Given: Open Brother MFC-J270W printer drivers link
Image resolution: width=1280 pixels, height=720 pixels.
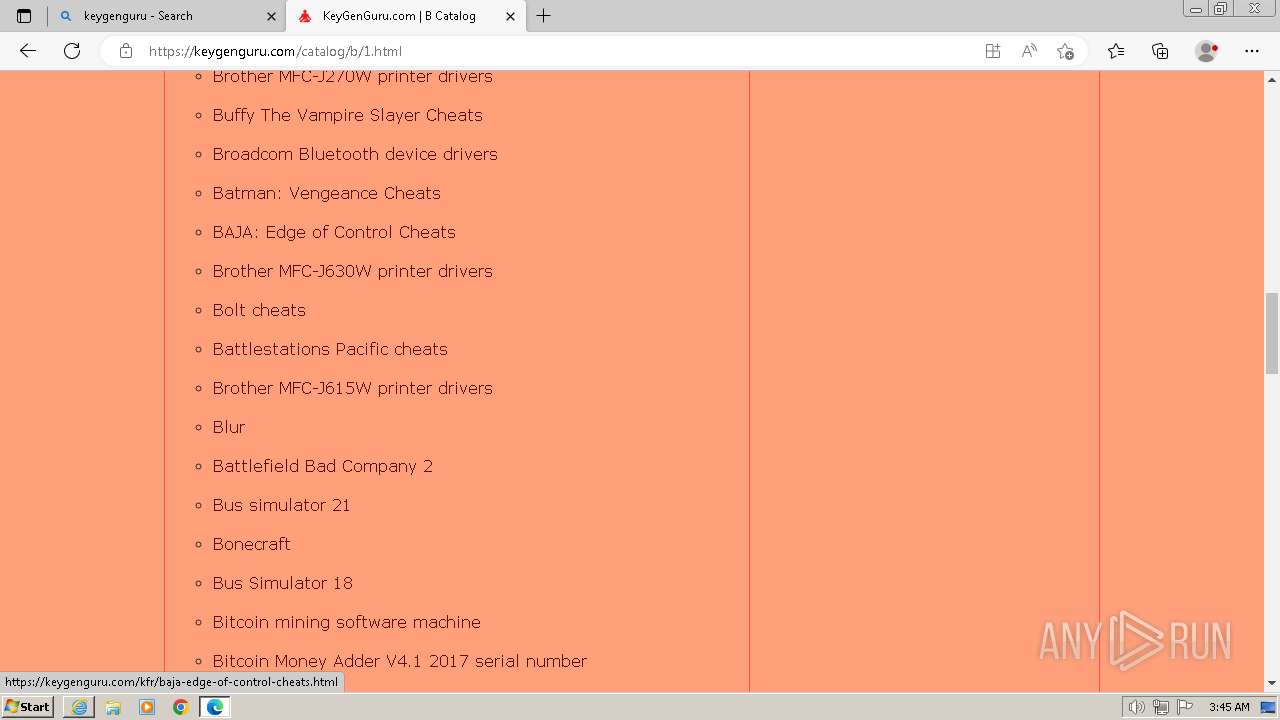Looking at the screenshot, I should click(x=352, y=77).
